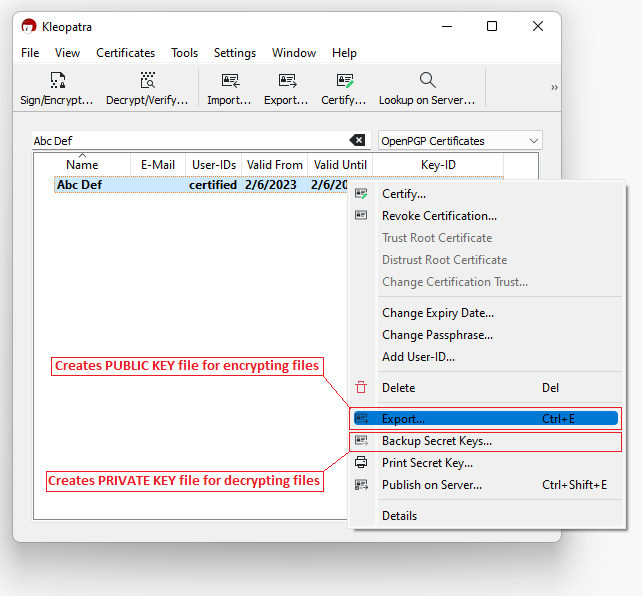The width and height of the screenshot is (642, 596).
Task: Open the OpenPGP Certificates dropdown
Action: [460, 140]
